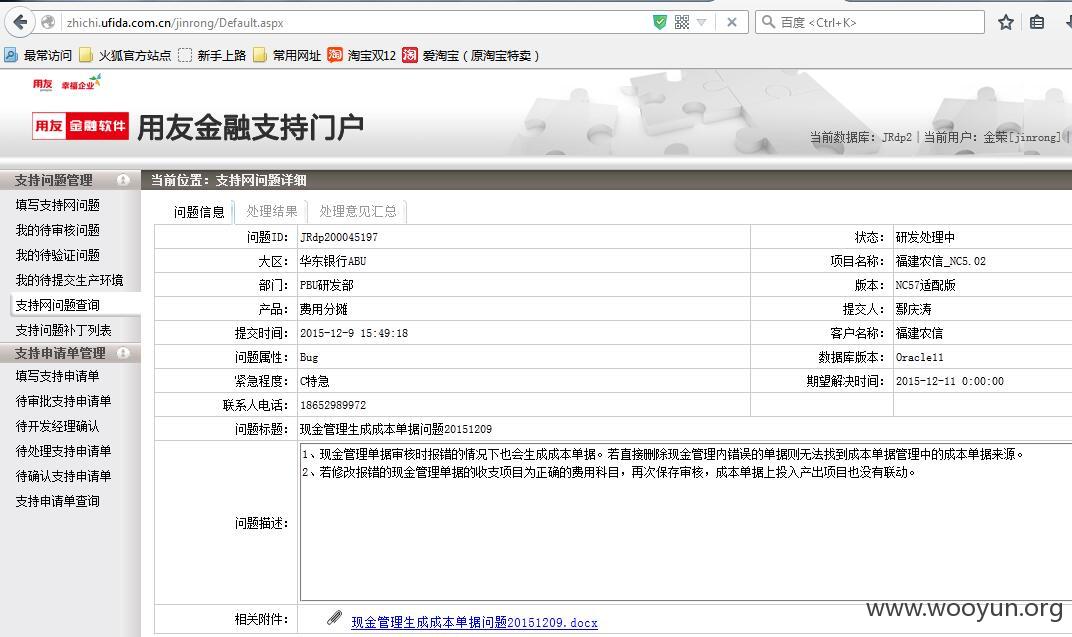Screen dimensions: 1072x637
Task: Open the bookmarks list icon
Action: point(1037,23)
